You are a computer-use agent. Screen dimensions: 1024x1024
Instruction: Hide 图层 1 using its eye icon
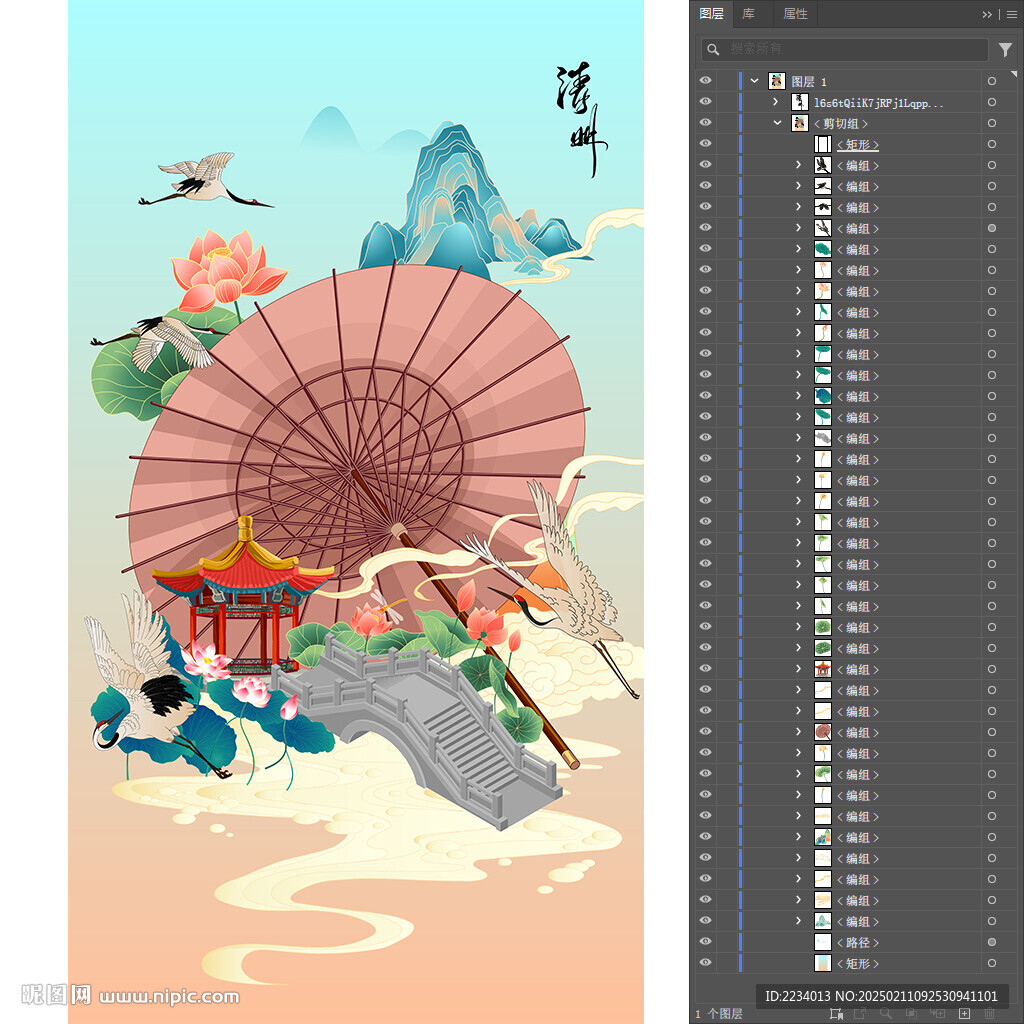coord(705,81)
